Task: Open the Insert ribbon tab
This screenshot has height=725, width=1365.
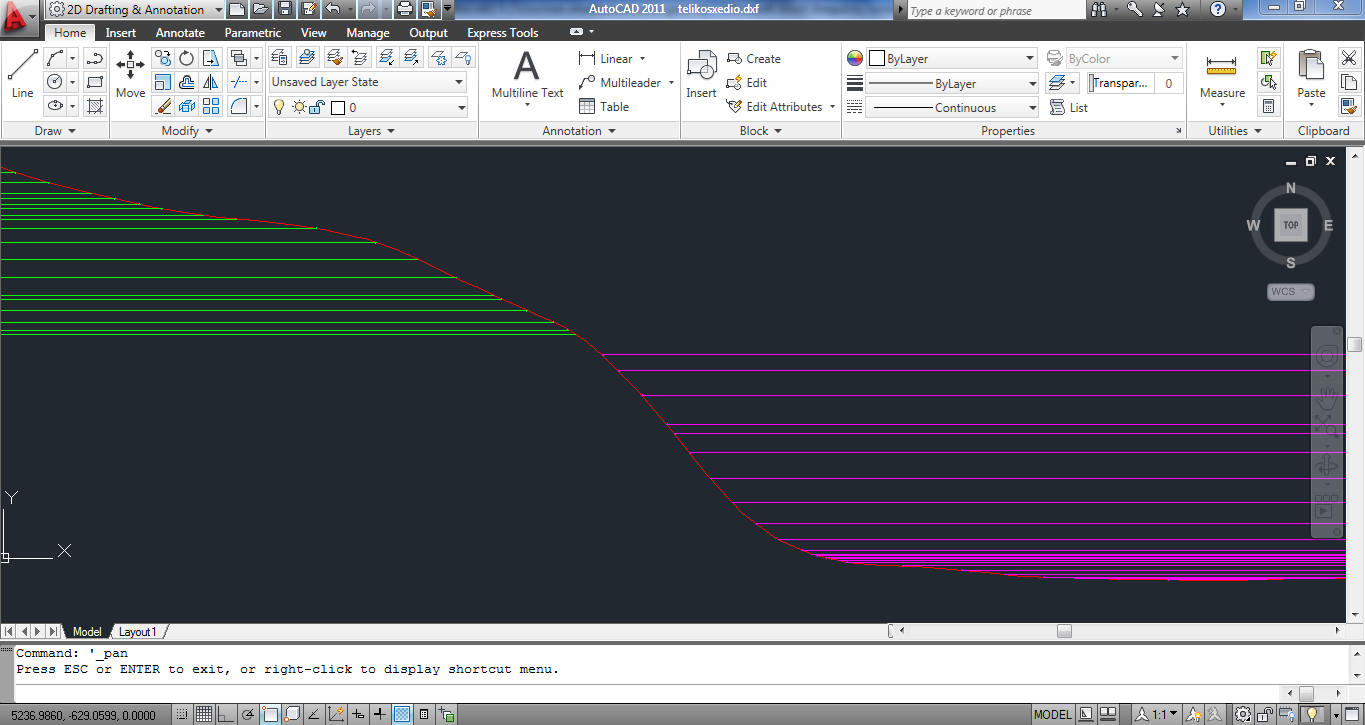Action: [x=121, y=33]
